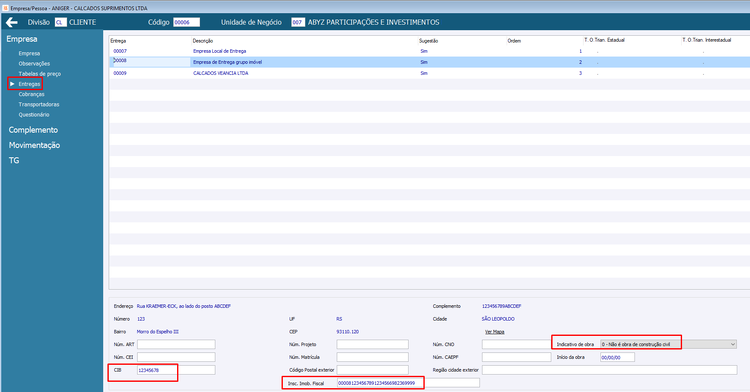Open Tabelas de preço menu item

click(x=40, y=74)
